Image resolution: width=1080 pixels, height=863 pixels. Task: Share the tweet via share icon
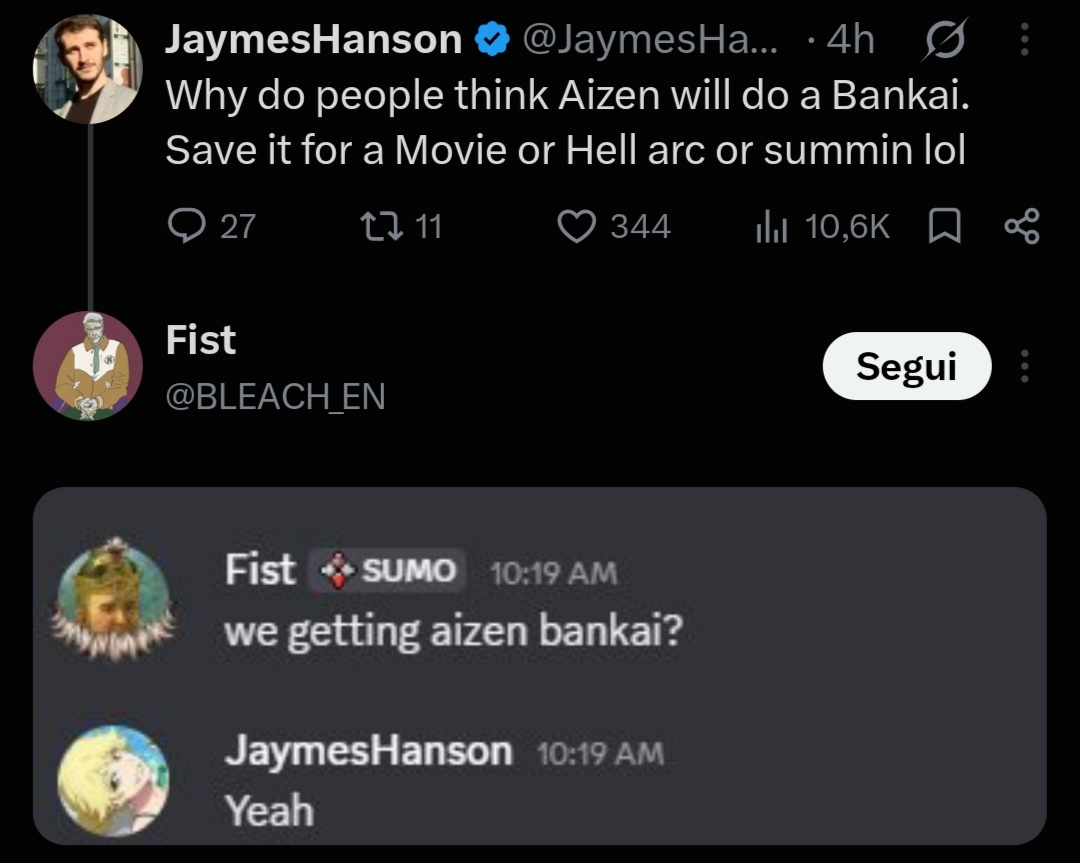tap(1022, 227)
